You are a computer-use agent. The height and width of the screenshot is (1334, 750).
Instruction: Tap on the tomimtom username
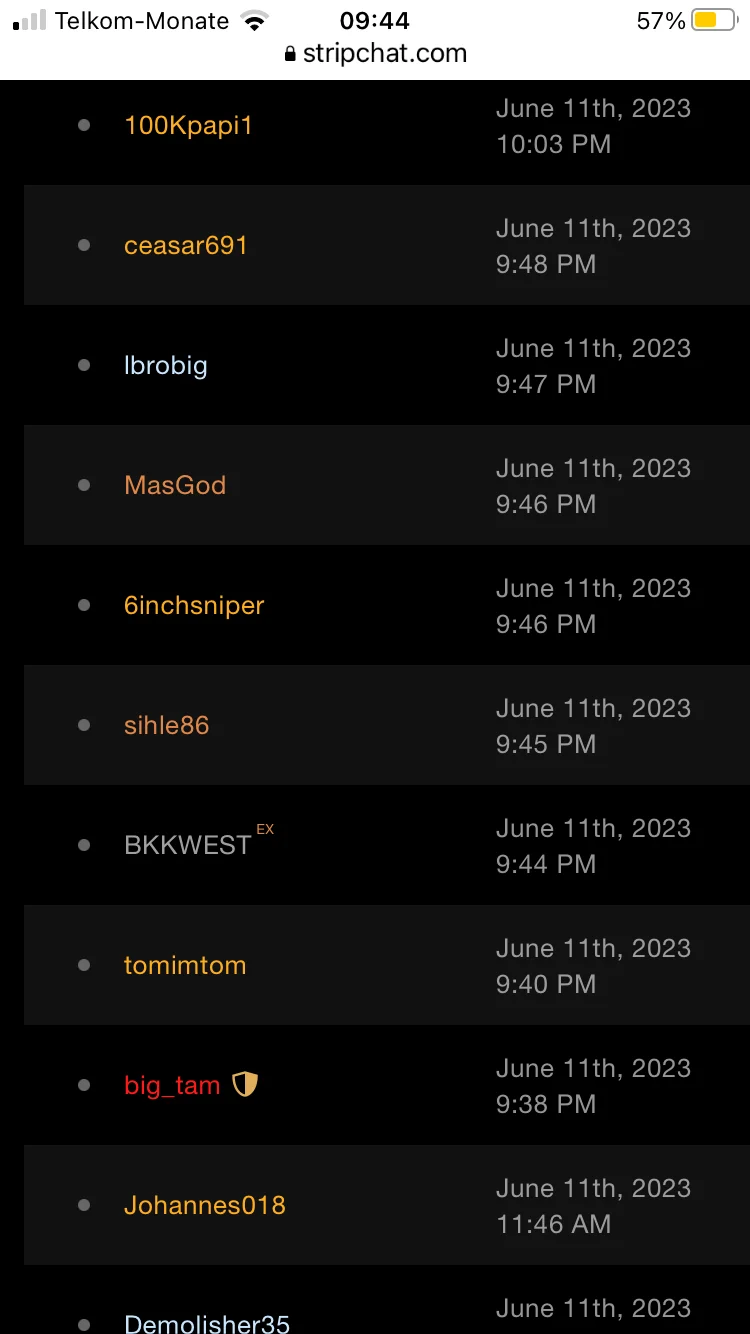[185, 966]
